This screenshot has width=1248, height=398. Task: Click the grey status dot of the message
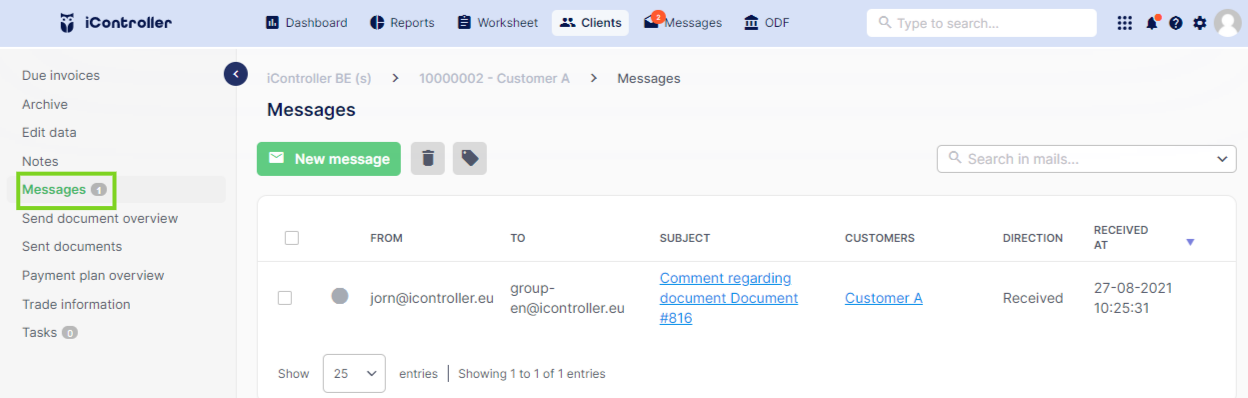[x=340, y=296]
